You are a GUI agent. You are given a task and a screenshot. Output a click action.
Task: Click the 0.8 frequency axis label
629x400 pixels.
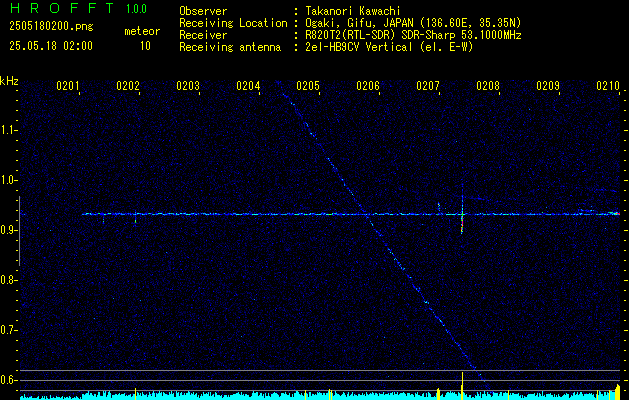(x=7, y=280)
